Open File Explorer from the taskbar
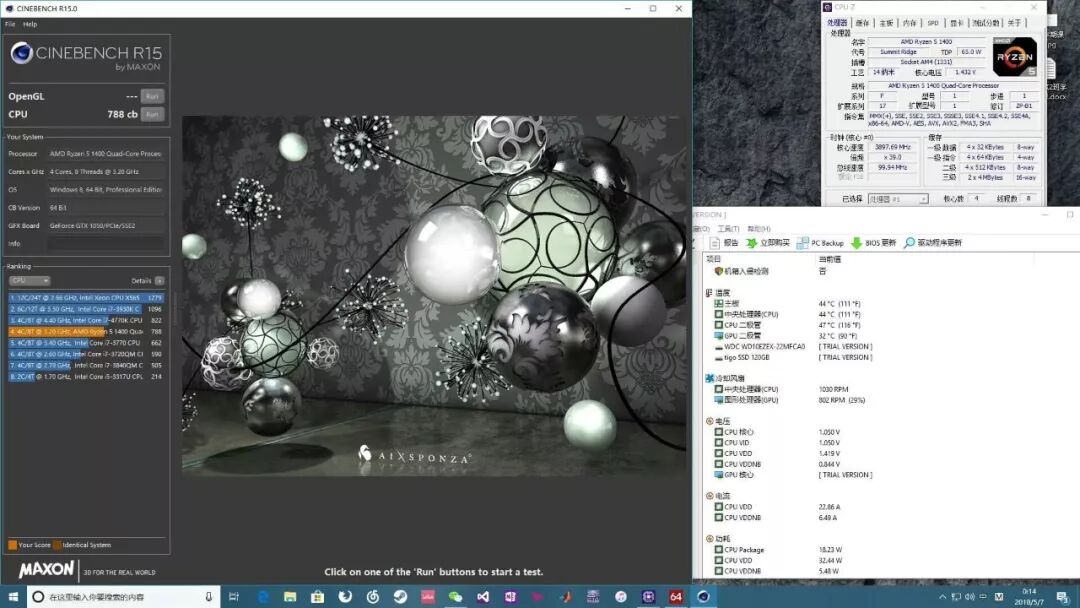Screen dimensions: 1080x608 [290, 597]
